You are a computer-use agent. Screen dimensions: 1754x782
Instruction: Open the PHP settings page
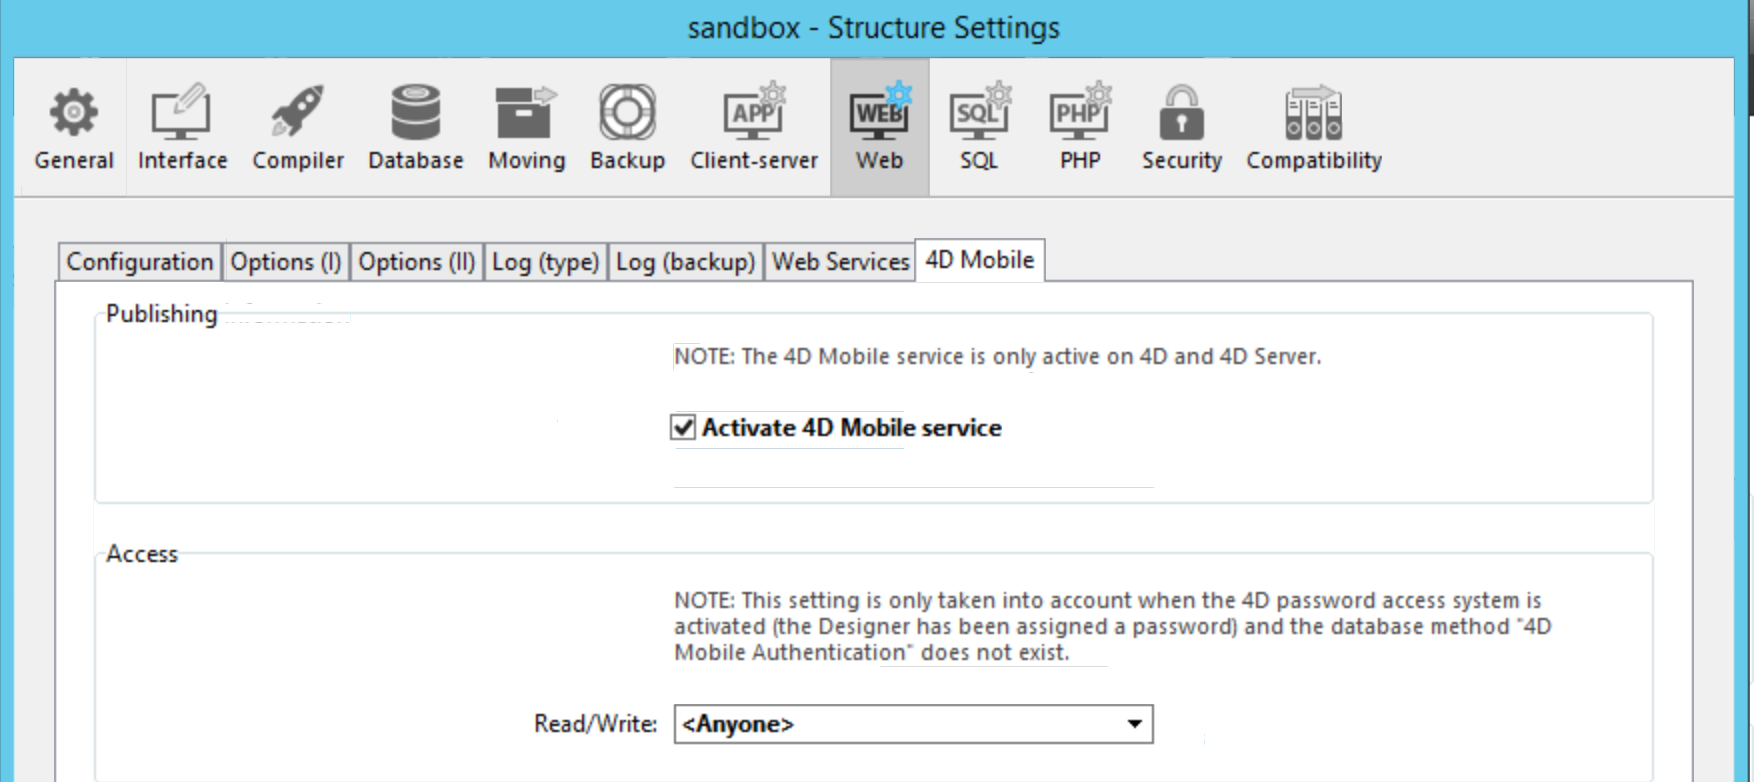[1080, 128]
